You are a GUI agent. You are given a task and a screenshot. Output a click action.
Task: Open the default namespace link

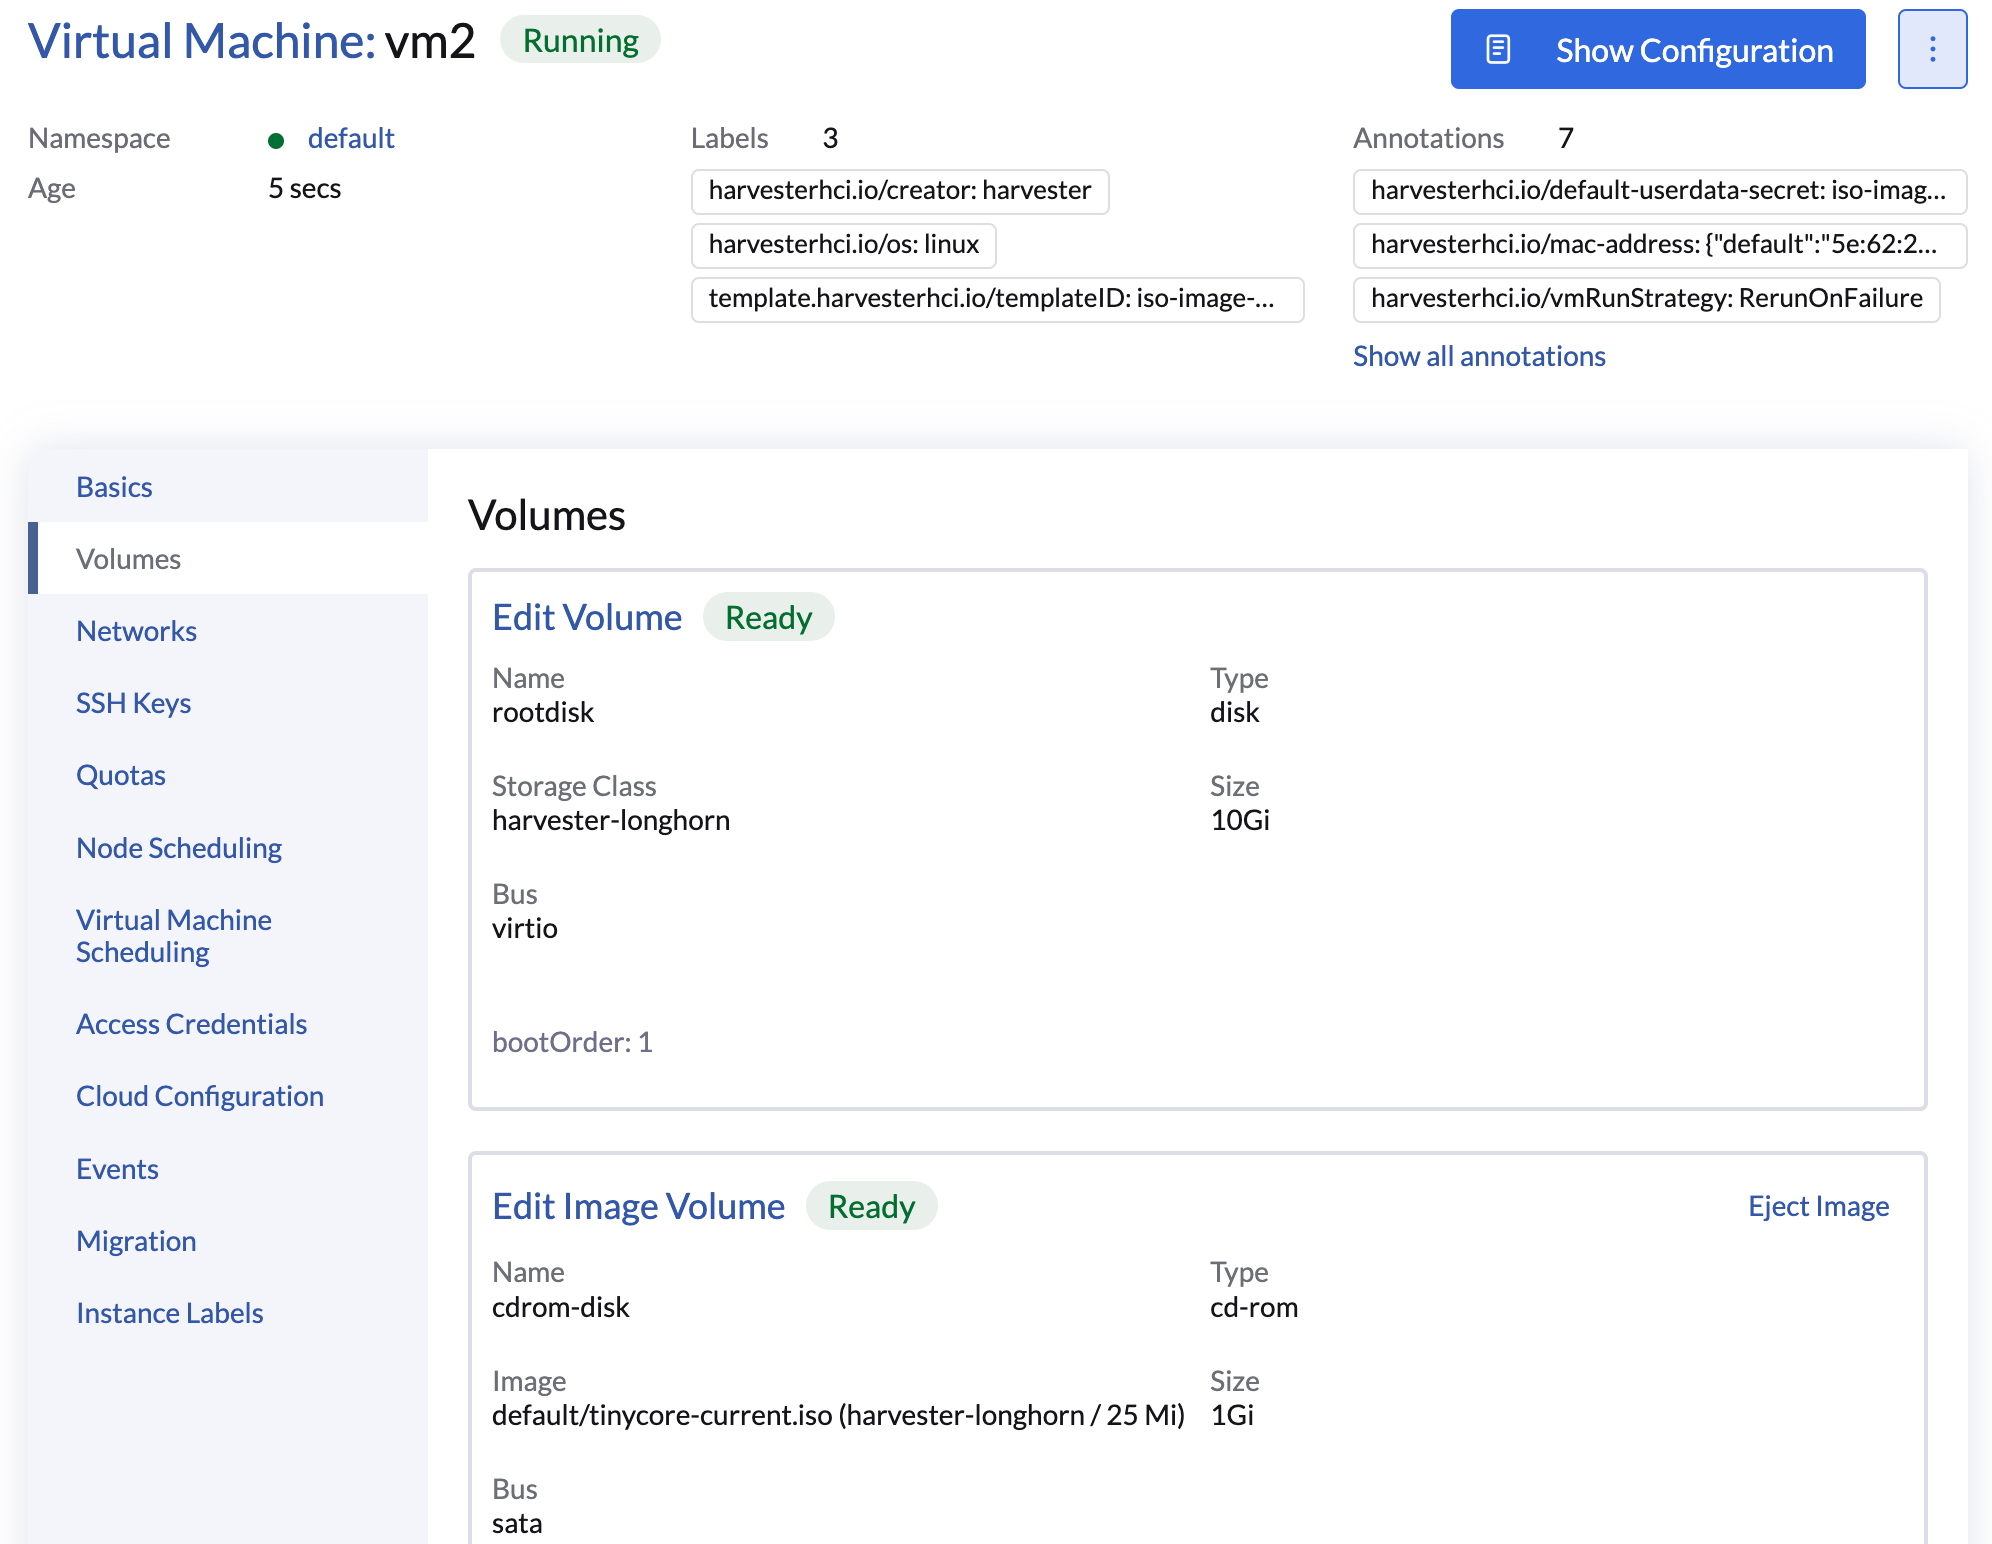point(350,138)
